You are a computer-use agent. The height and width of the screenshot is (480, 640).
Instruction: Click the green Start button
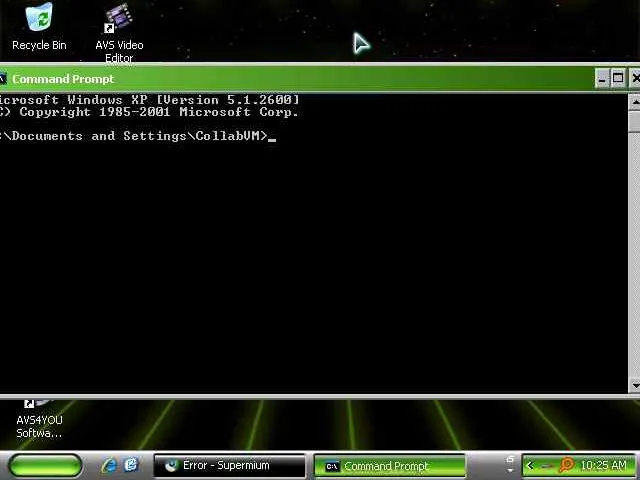click(x=45, y=465)
